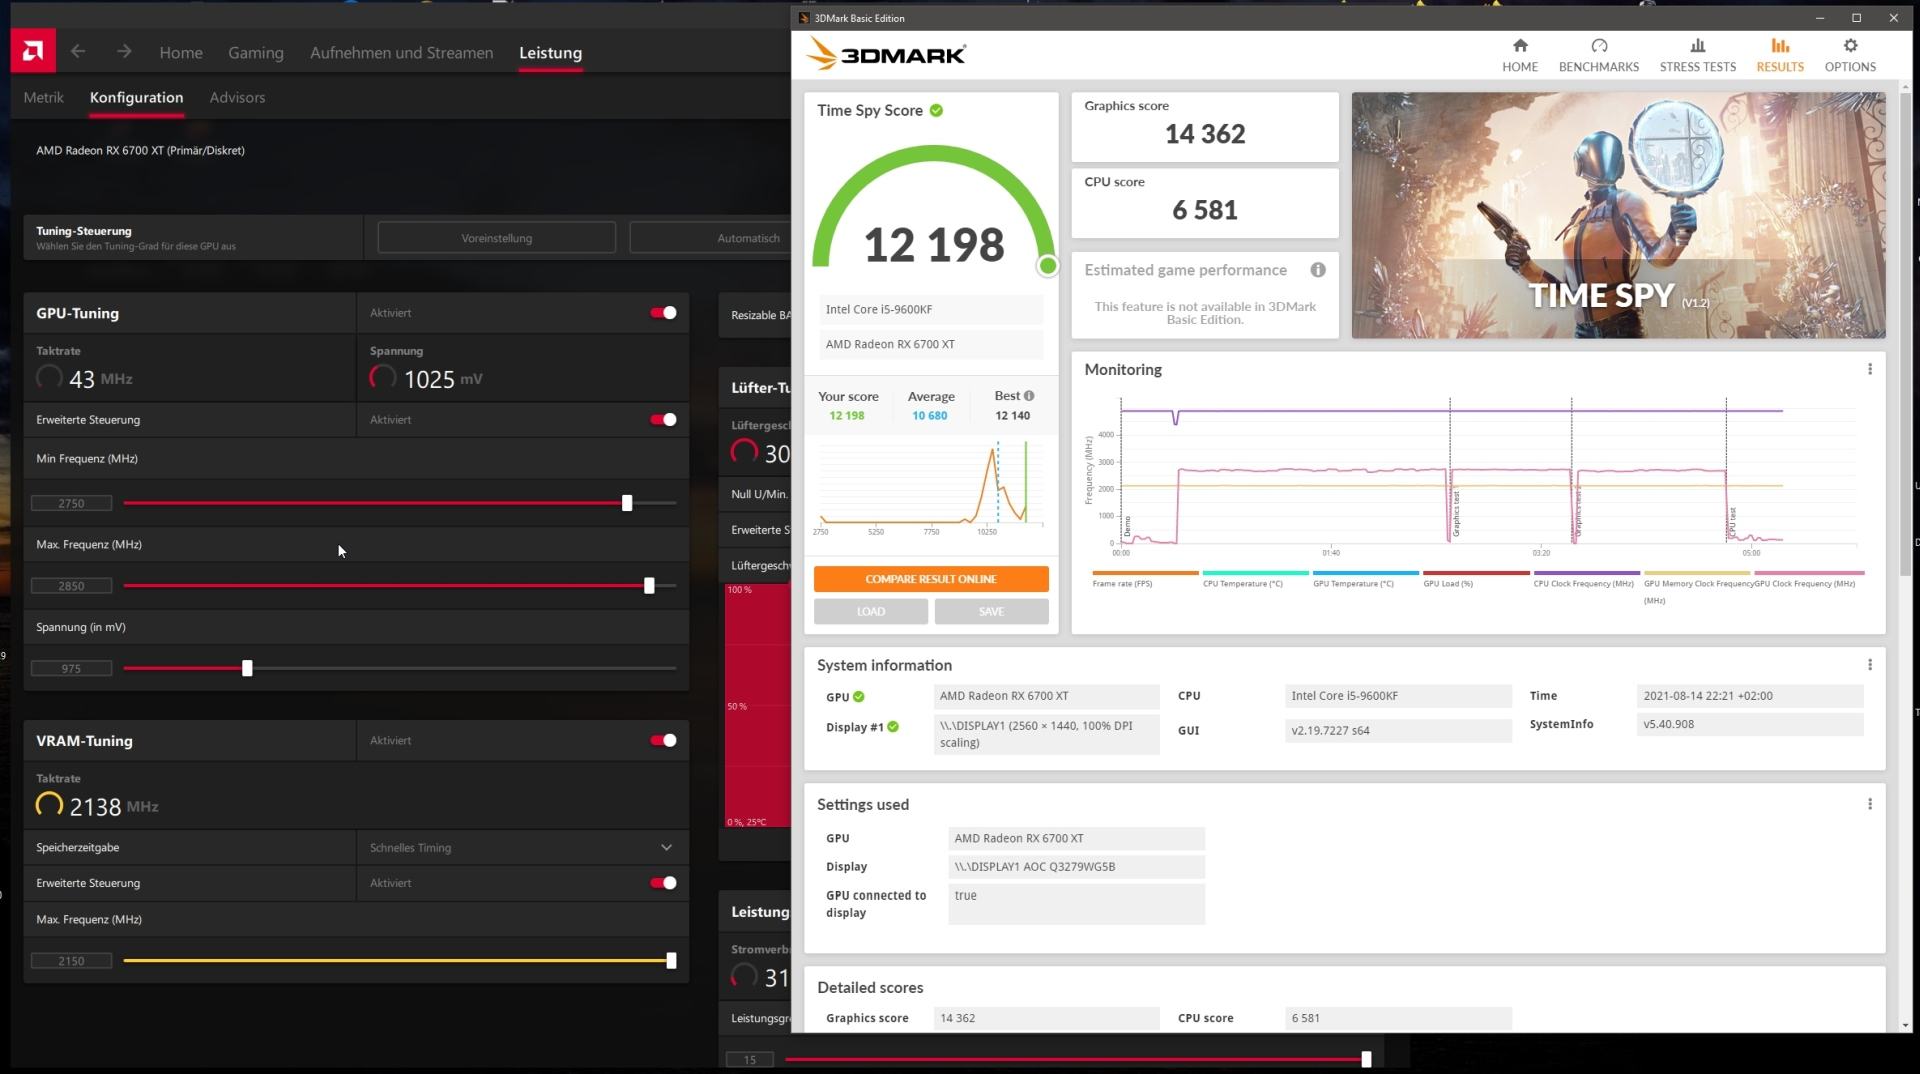Click Compare Result Online button
Viewport: 1920px width, 1074px height.
point(931,579)
